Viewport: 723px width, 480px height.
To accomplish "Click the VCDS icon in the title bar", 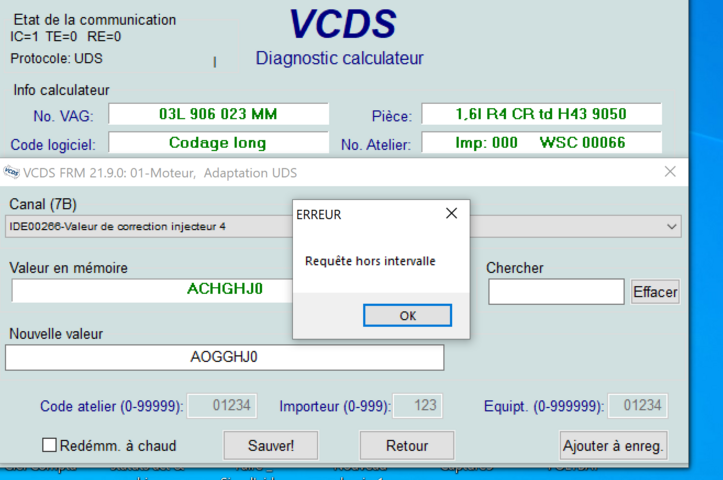I will tap(12, 172).
